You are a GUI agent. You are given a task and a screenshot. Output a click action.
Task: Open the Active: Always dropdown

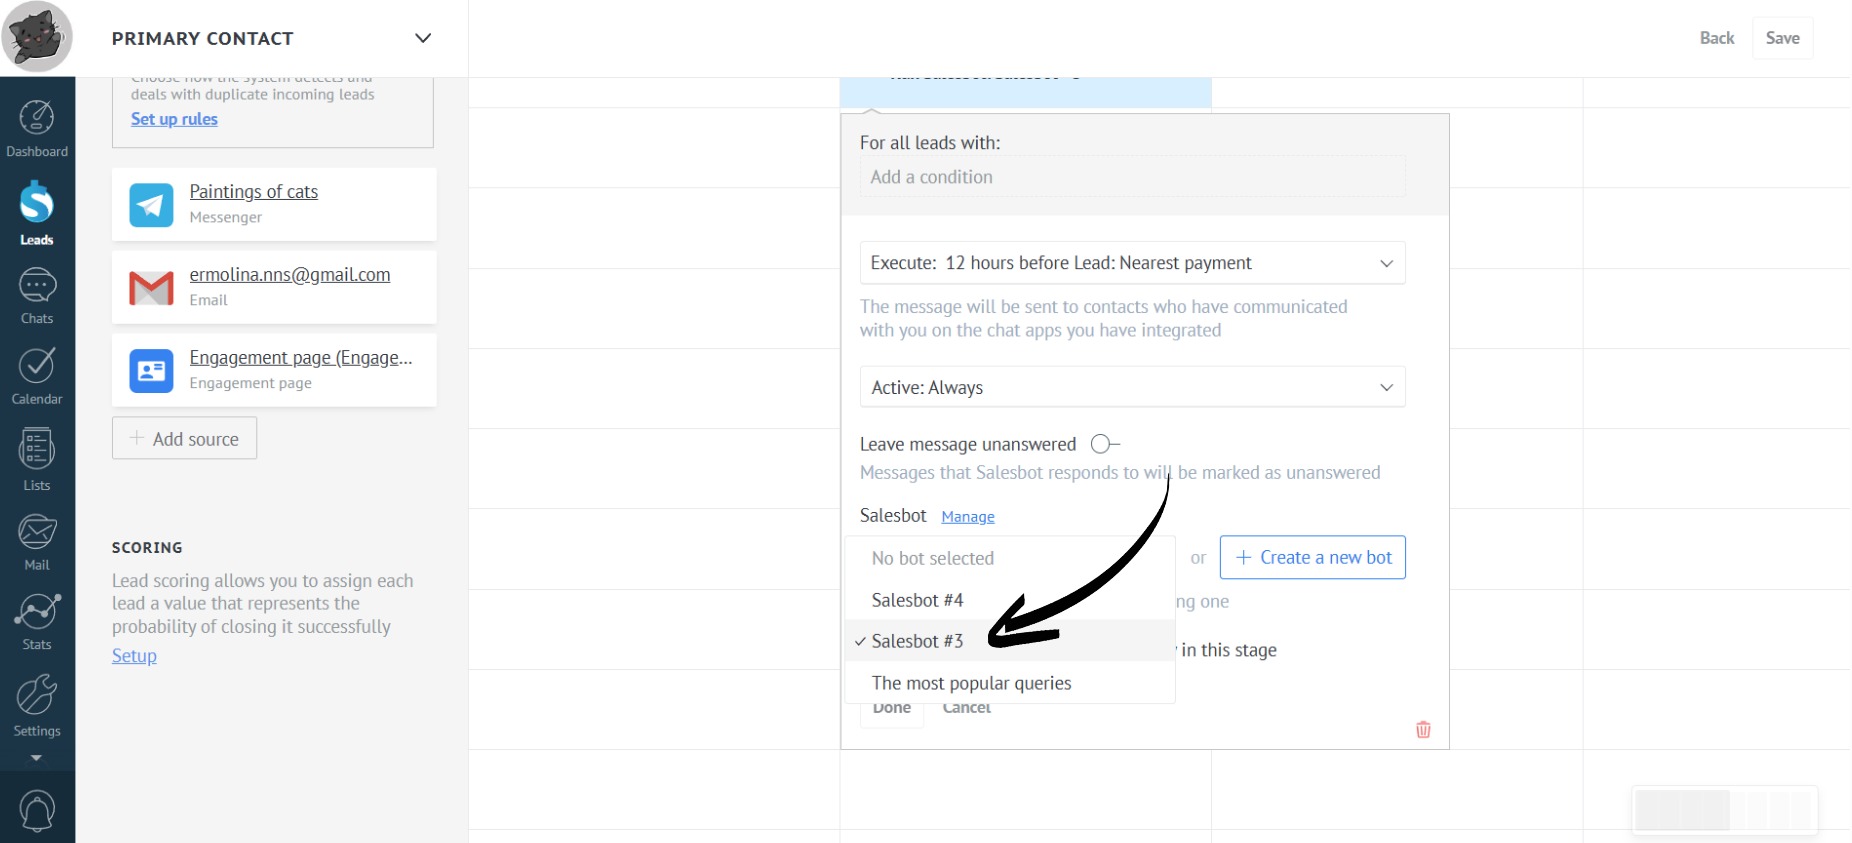[x=1132, y=387]
